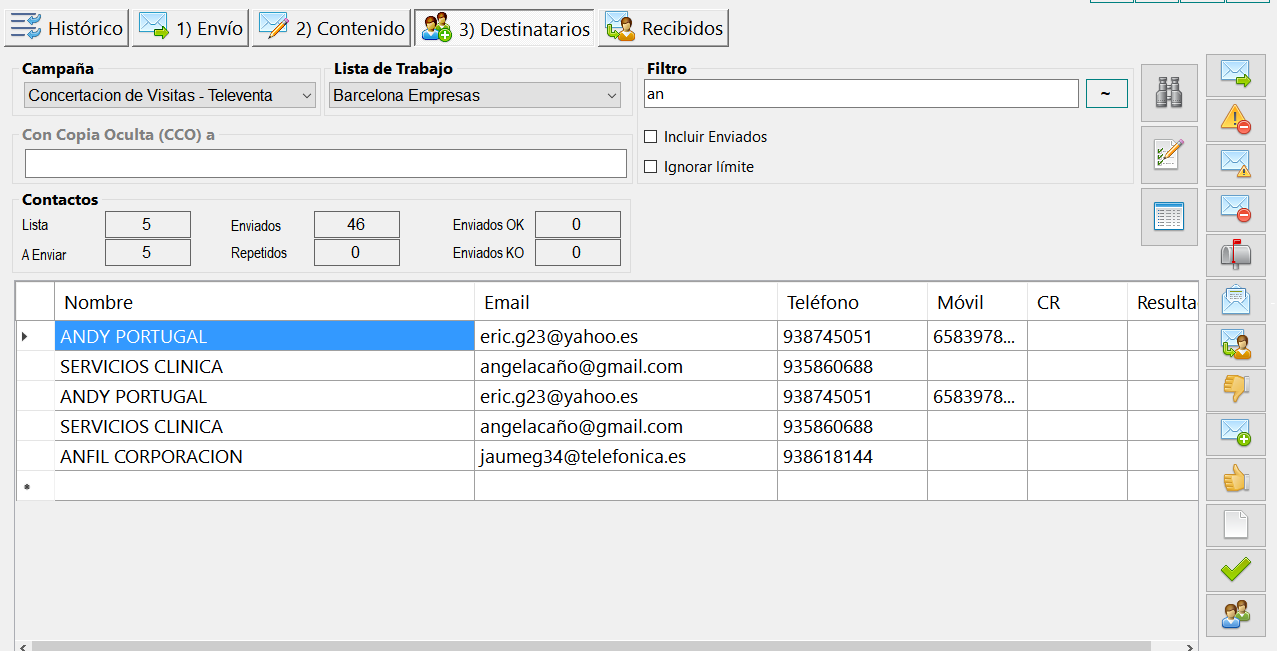Go to the 2) Contenido tab

(x=331, y=29)
